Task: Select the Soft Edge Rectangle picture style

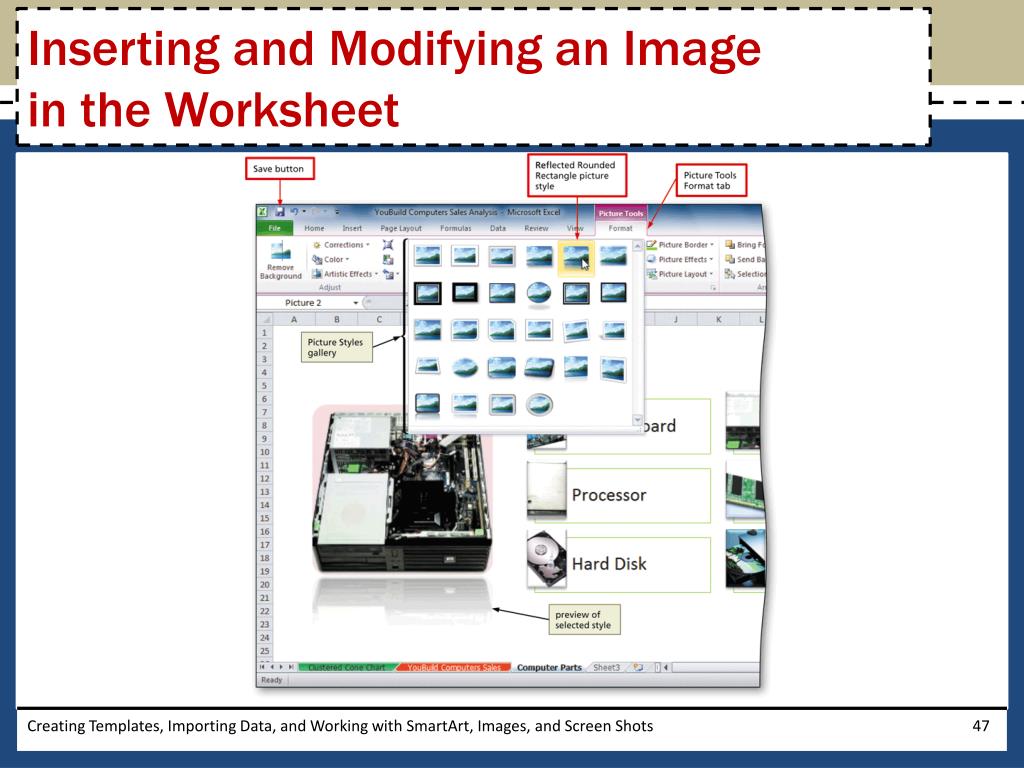Action: (x=613, y=256)
